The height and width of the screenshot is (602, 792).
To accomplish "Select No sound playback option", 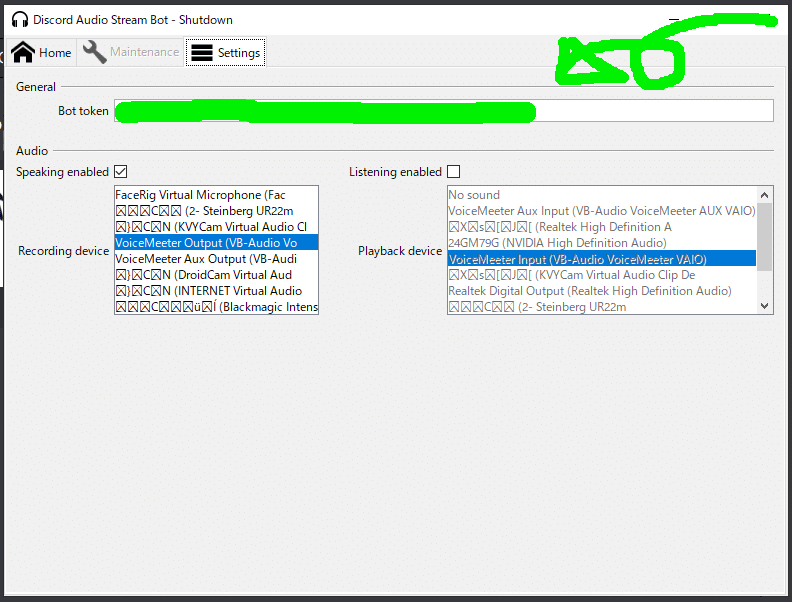I will [x=602, y=195].
